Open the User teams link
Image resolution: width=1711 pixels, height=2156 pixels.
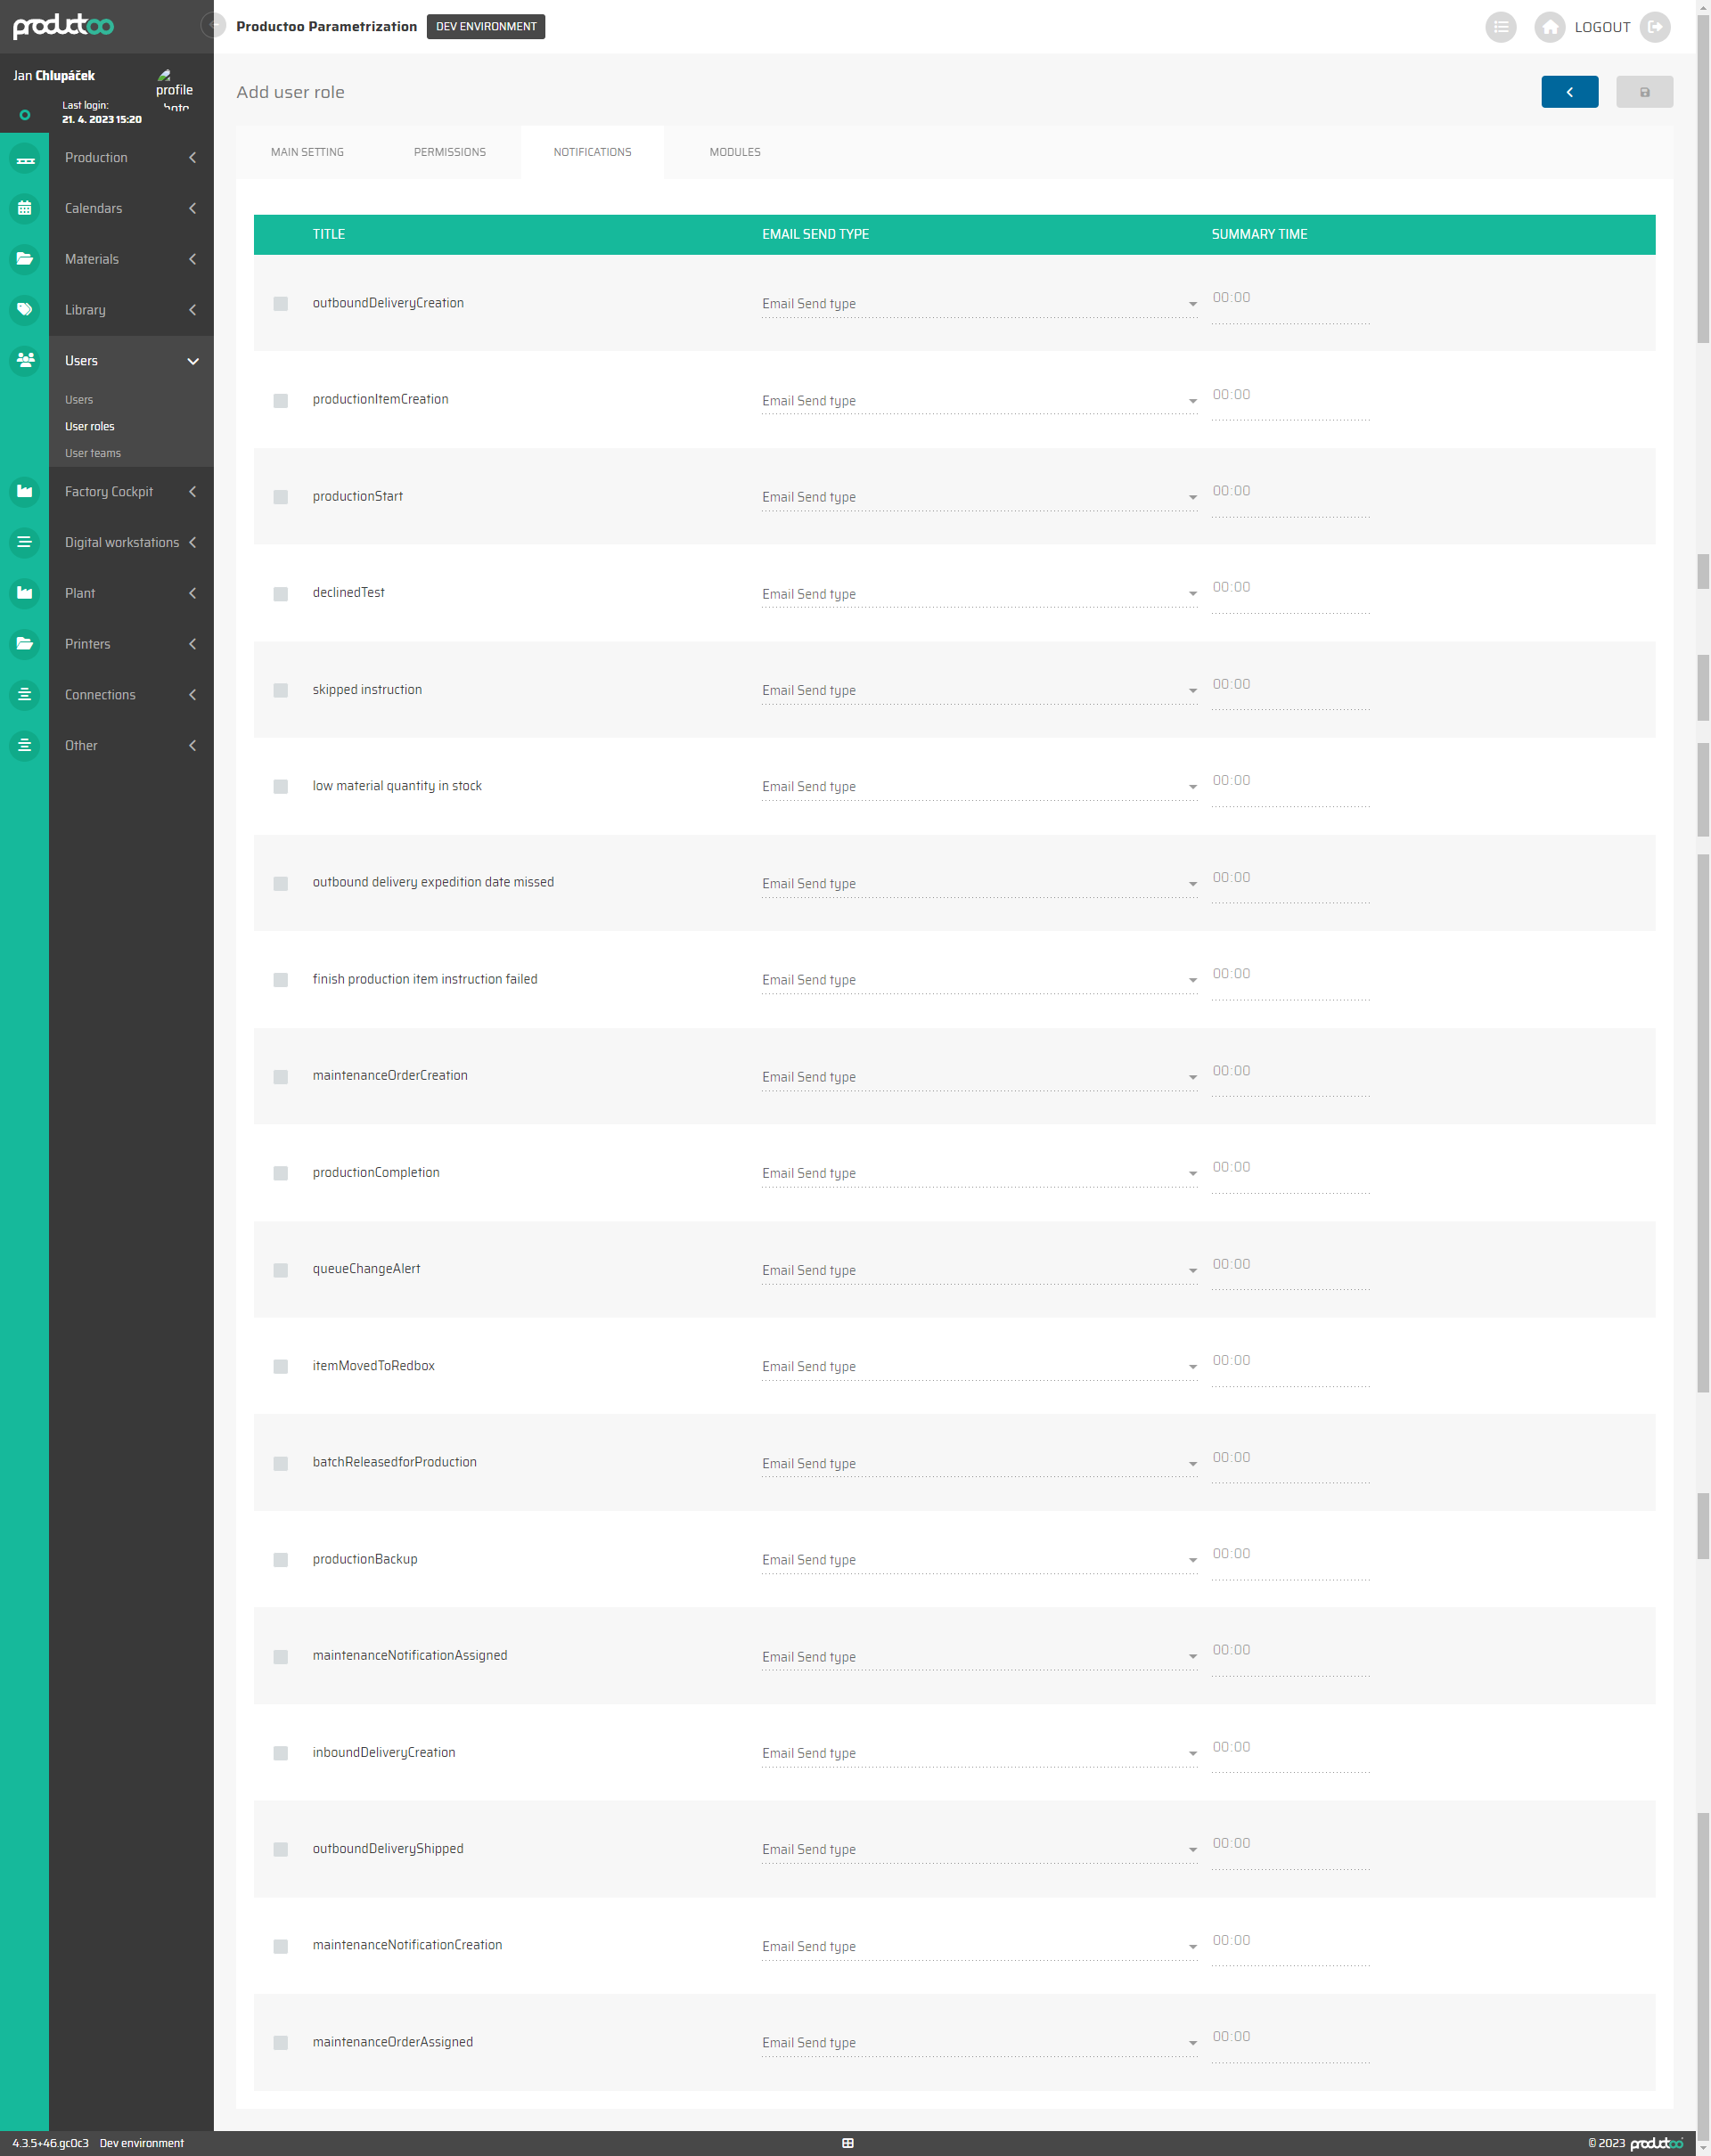(x=93, y=453)
